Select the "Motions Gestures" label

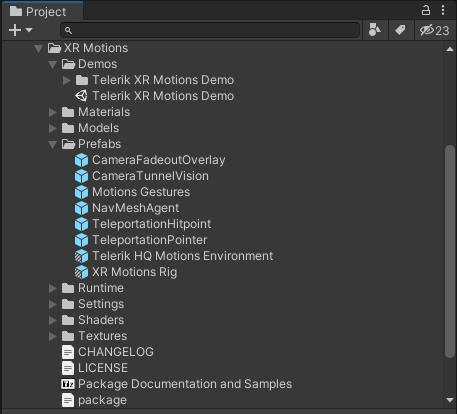[141, 192]
